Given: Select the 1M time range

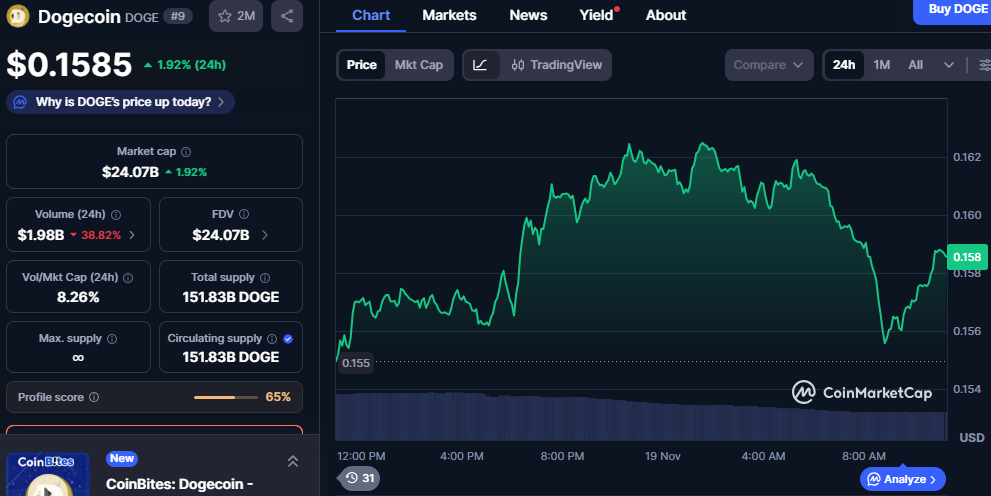Looking at the screenshot, I should tap(881, 65).
